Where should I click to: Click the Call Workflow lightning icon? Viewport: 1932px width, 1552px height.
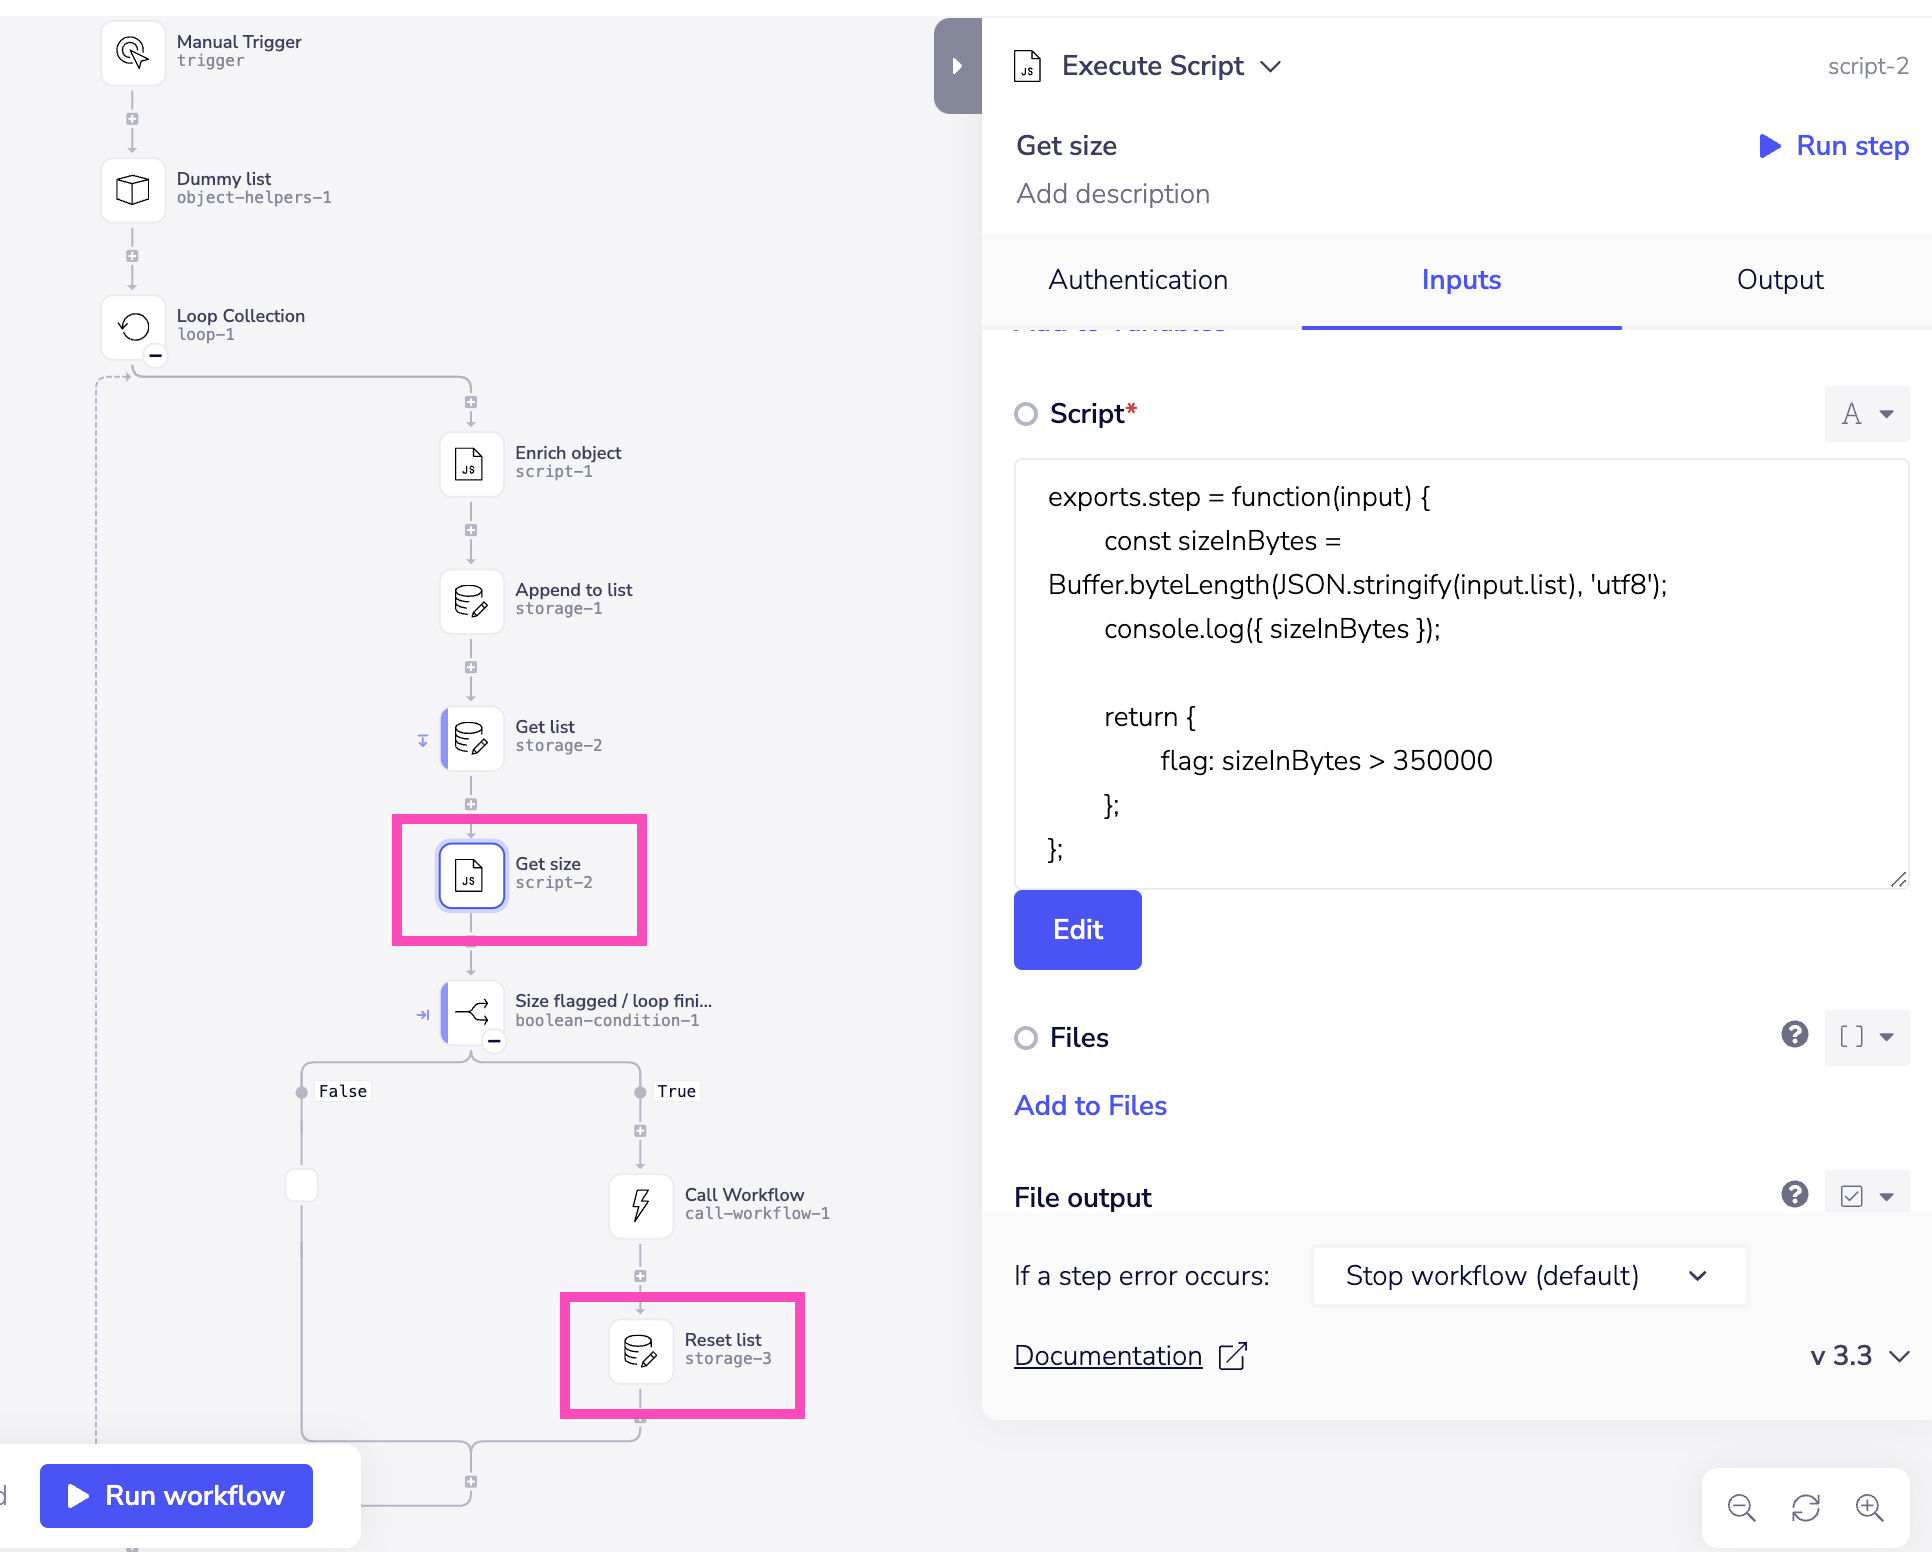(x=641, y=1205)
